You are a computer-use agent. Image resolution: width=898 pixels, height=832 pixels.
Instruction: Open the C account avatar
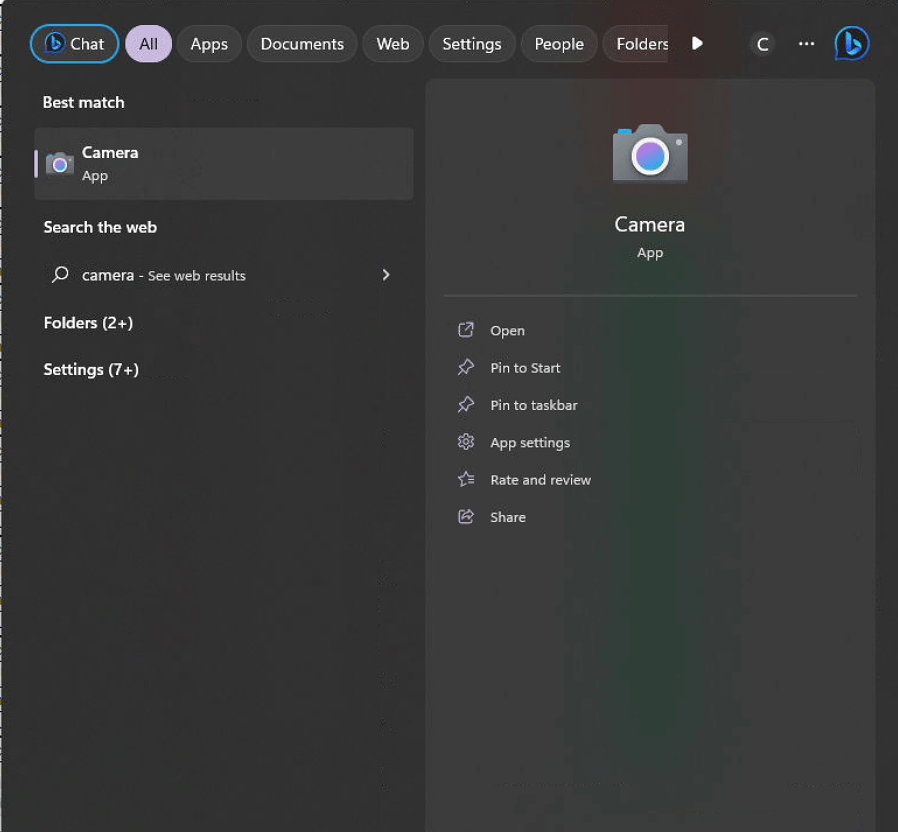[x=762, y=44]
